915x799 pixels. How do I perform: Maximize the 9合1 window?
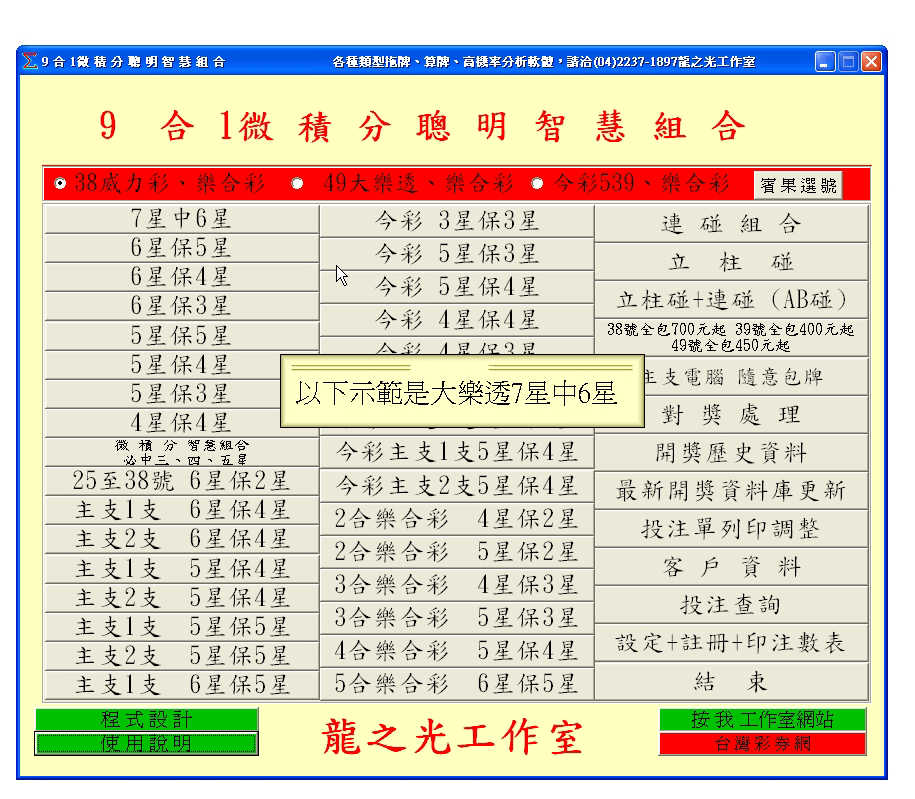click(x=848, y=61)
